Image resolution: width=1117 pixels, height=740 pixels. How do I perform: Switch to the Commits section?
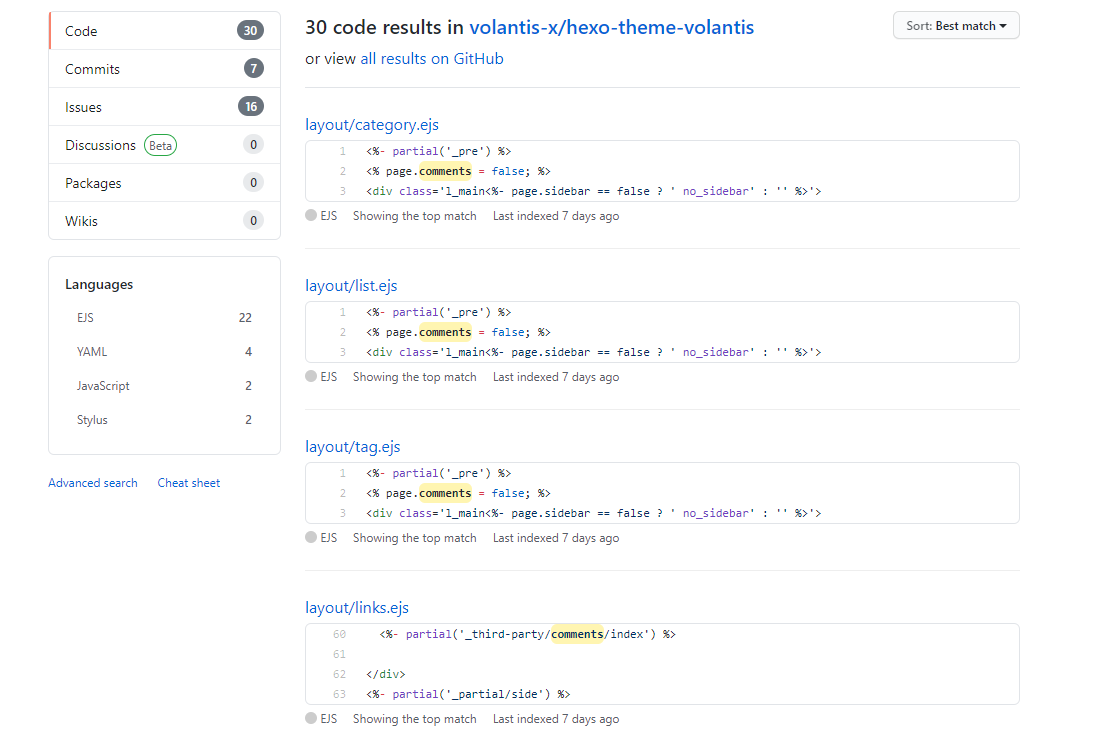tap(92, 68)
